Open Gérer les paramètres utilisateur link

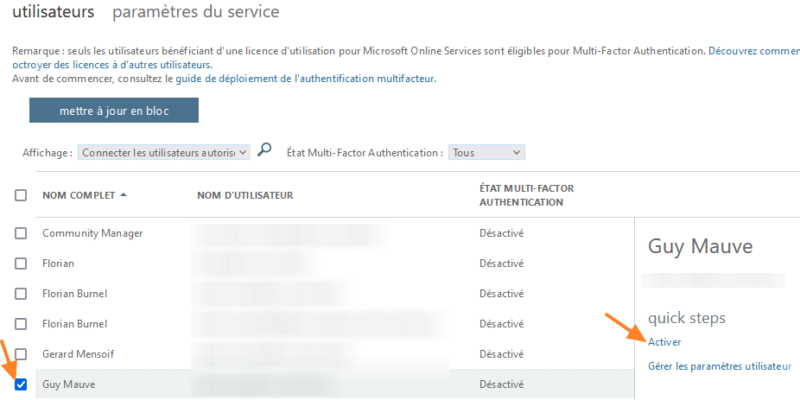[x=719, y=366]
